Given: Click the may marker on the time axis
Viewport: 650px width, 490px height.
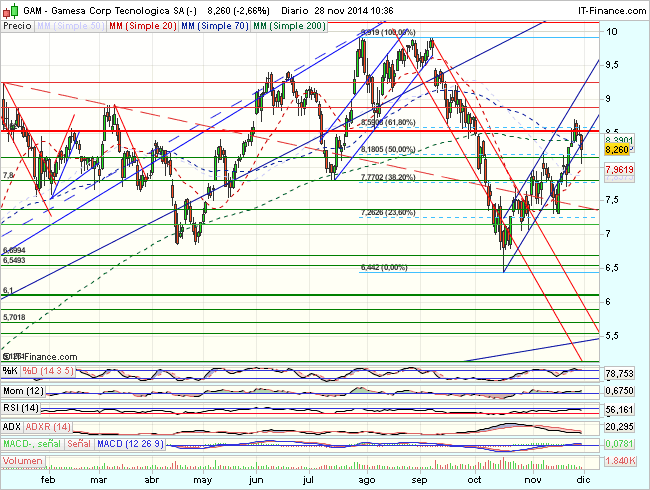Looking at the screenshot, I should point(203,480).
